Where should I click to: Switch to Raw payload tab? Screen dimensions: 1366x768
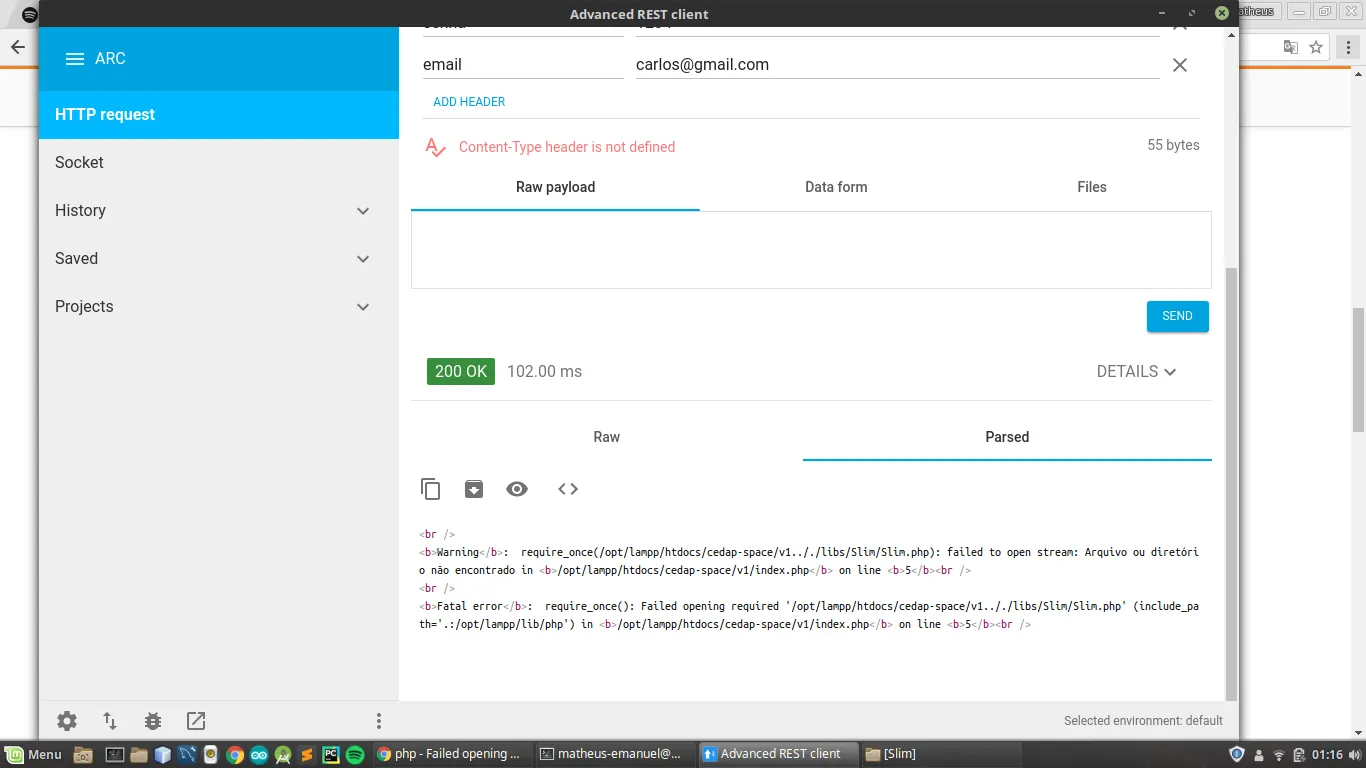tap(555, 187)
